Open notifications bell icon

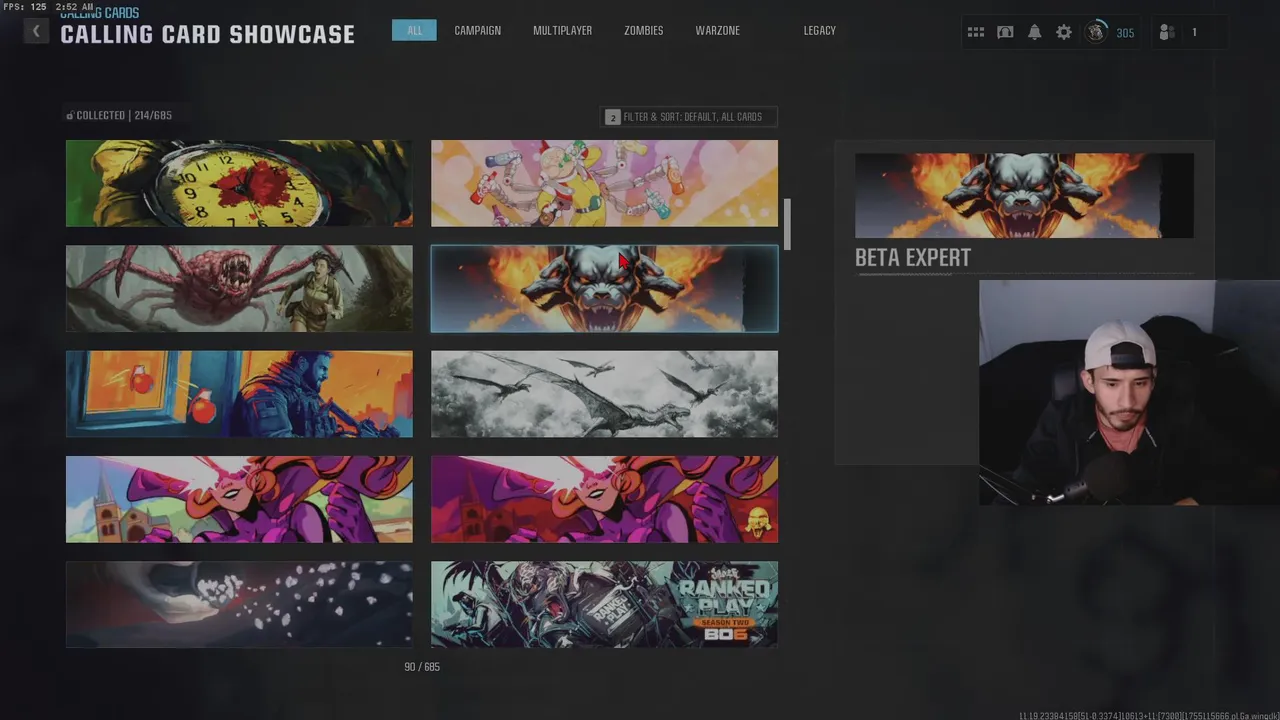click(1035, 32)
